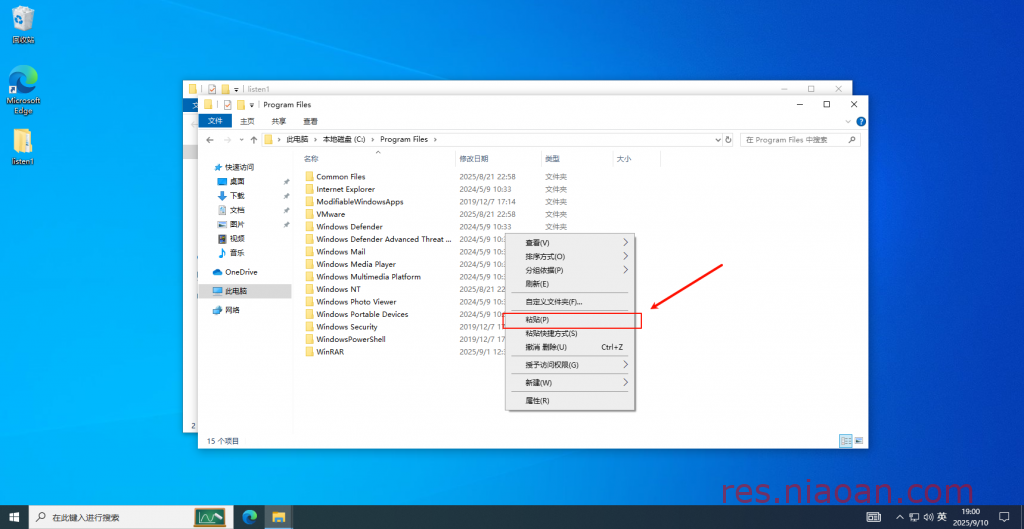Click the Properties checkmark icon in Program Files title bar

227,104
